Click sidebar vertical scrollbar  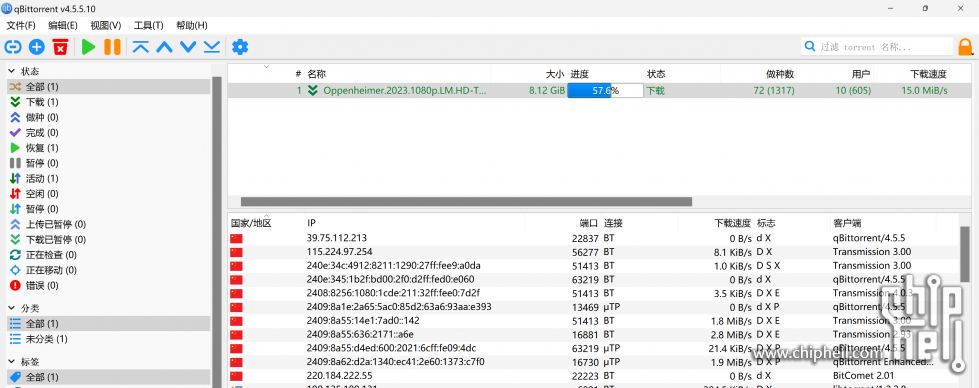point(217,231)
